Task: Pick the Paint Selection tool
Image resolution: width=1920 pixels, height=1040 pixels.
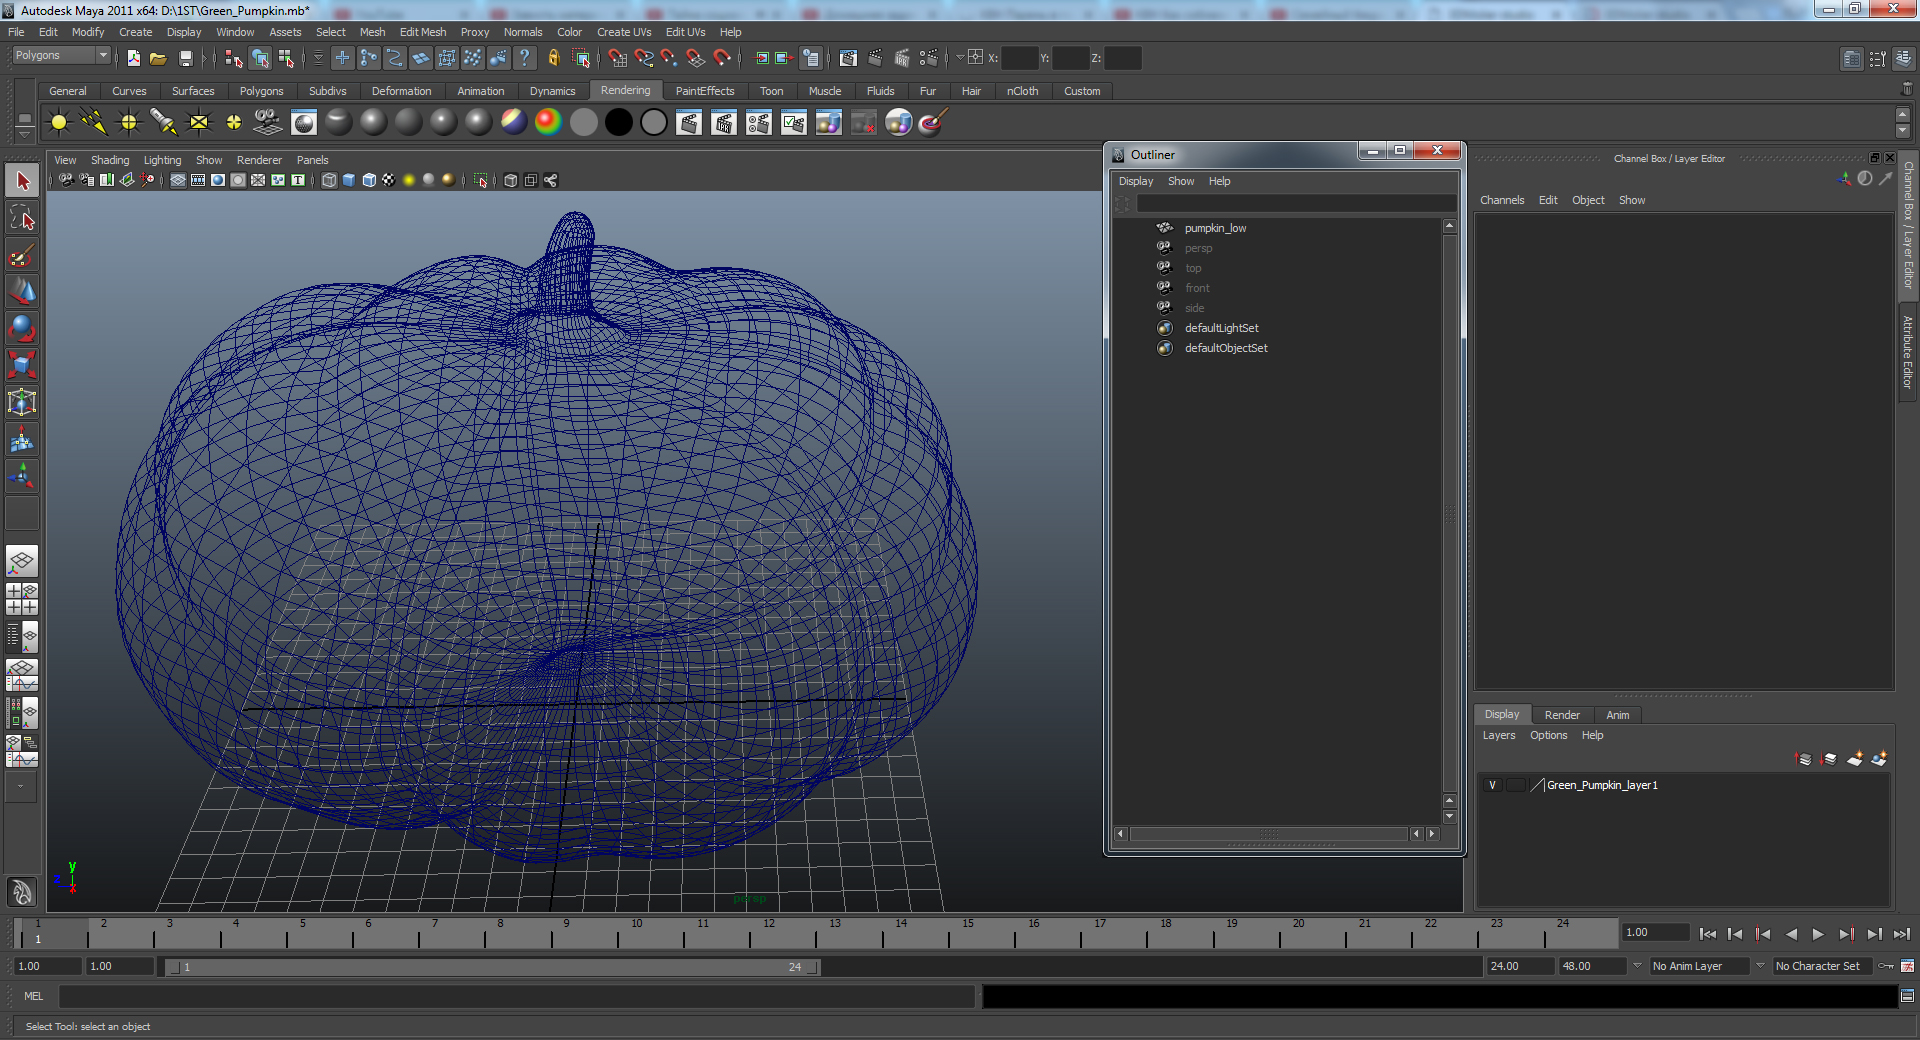Action: click(x=22, y=255)
